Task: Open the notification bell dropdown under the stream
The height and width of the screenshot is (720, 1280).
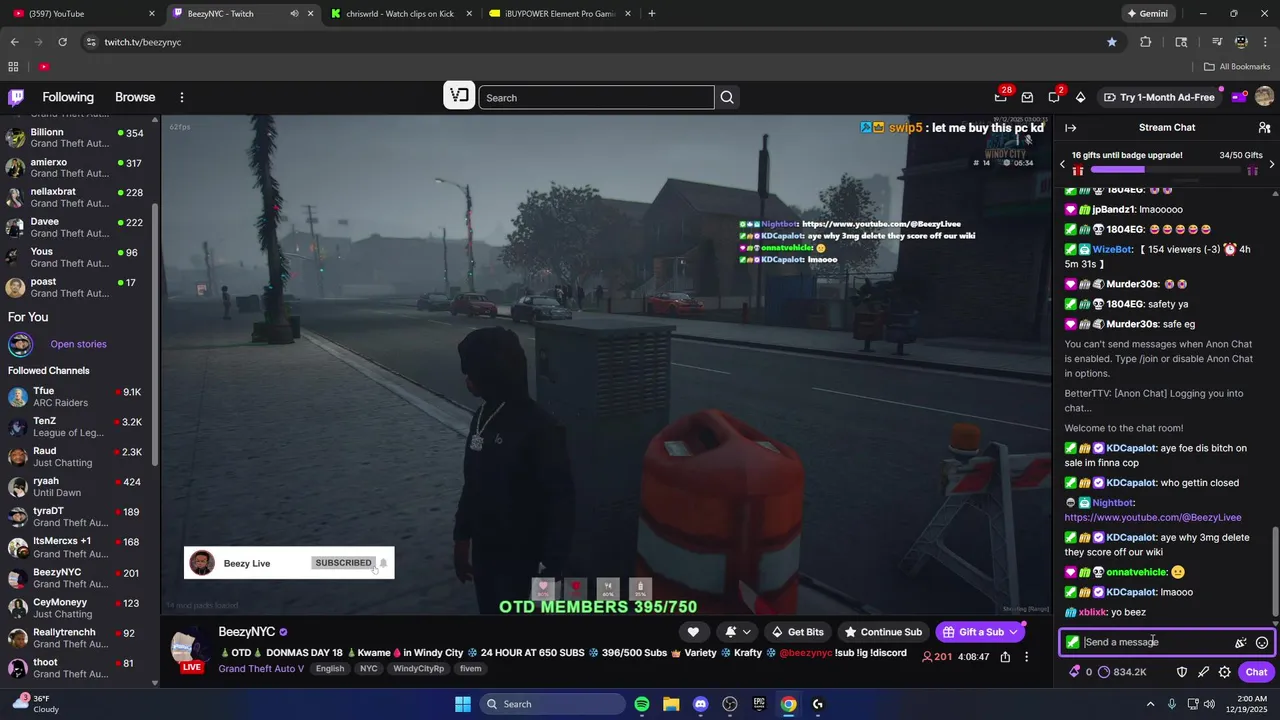Action: click(x=737, y=632)
